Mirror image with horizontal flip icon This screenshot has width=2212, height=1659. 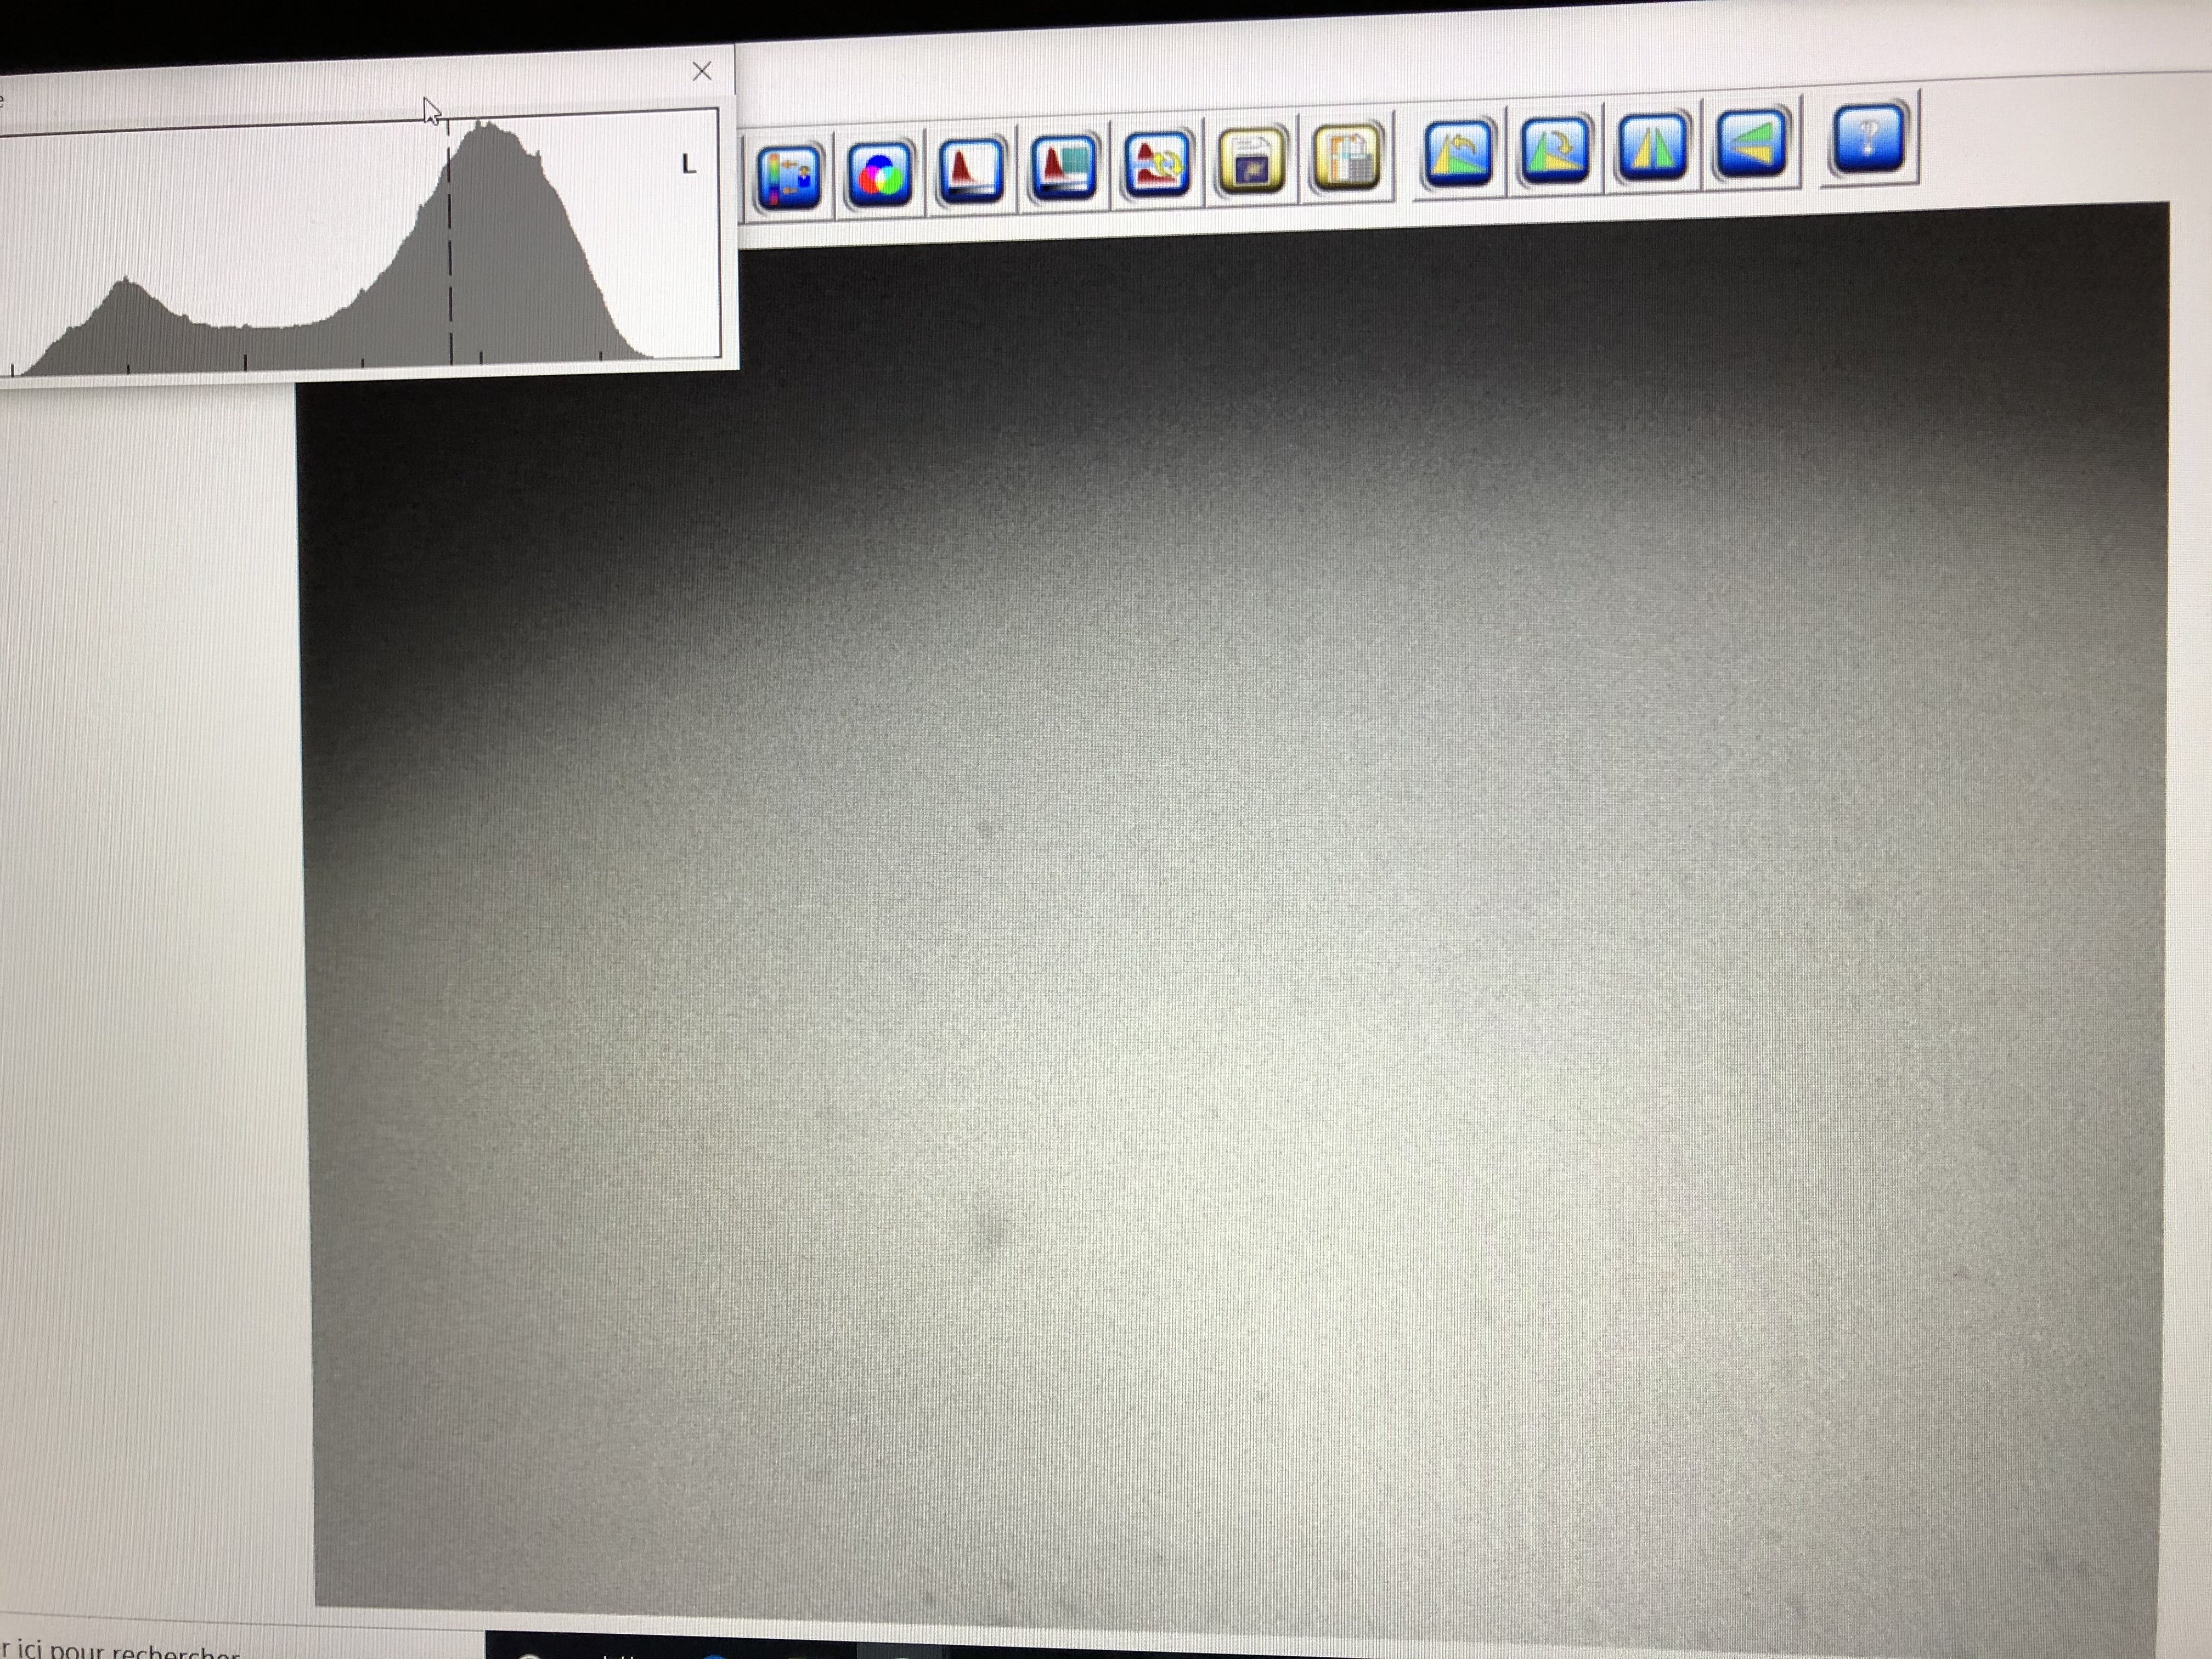(x=1652, y=146)
